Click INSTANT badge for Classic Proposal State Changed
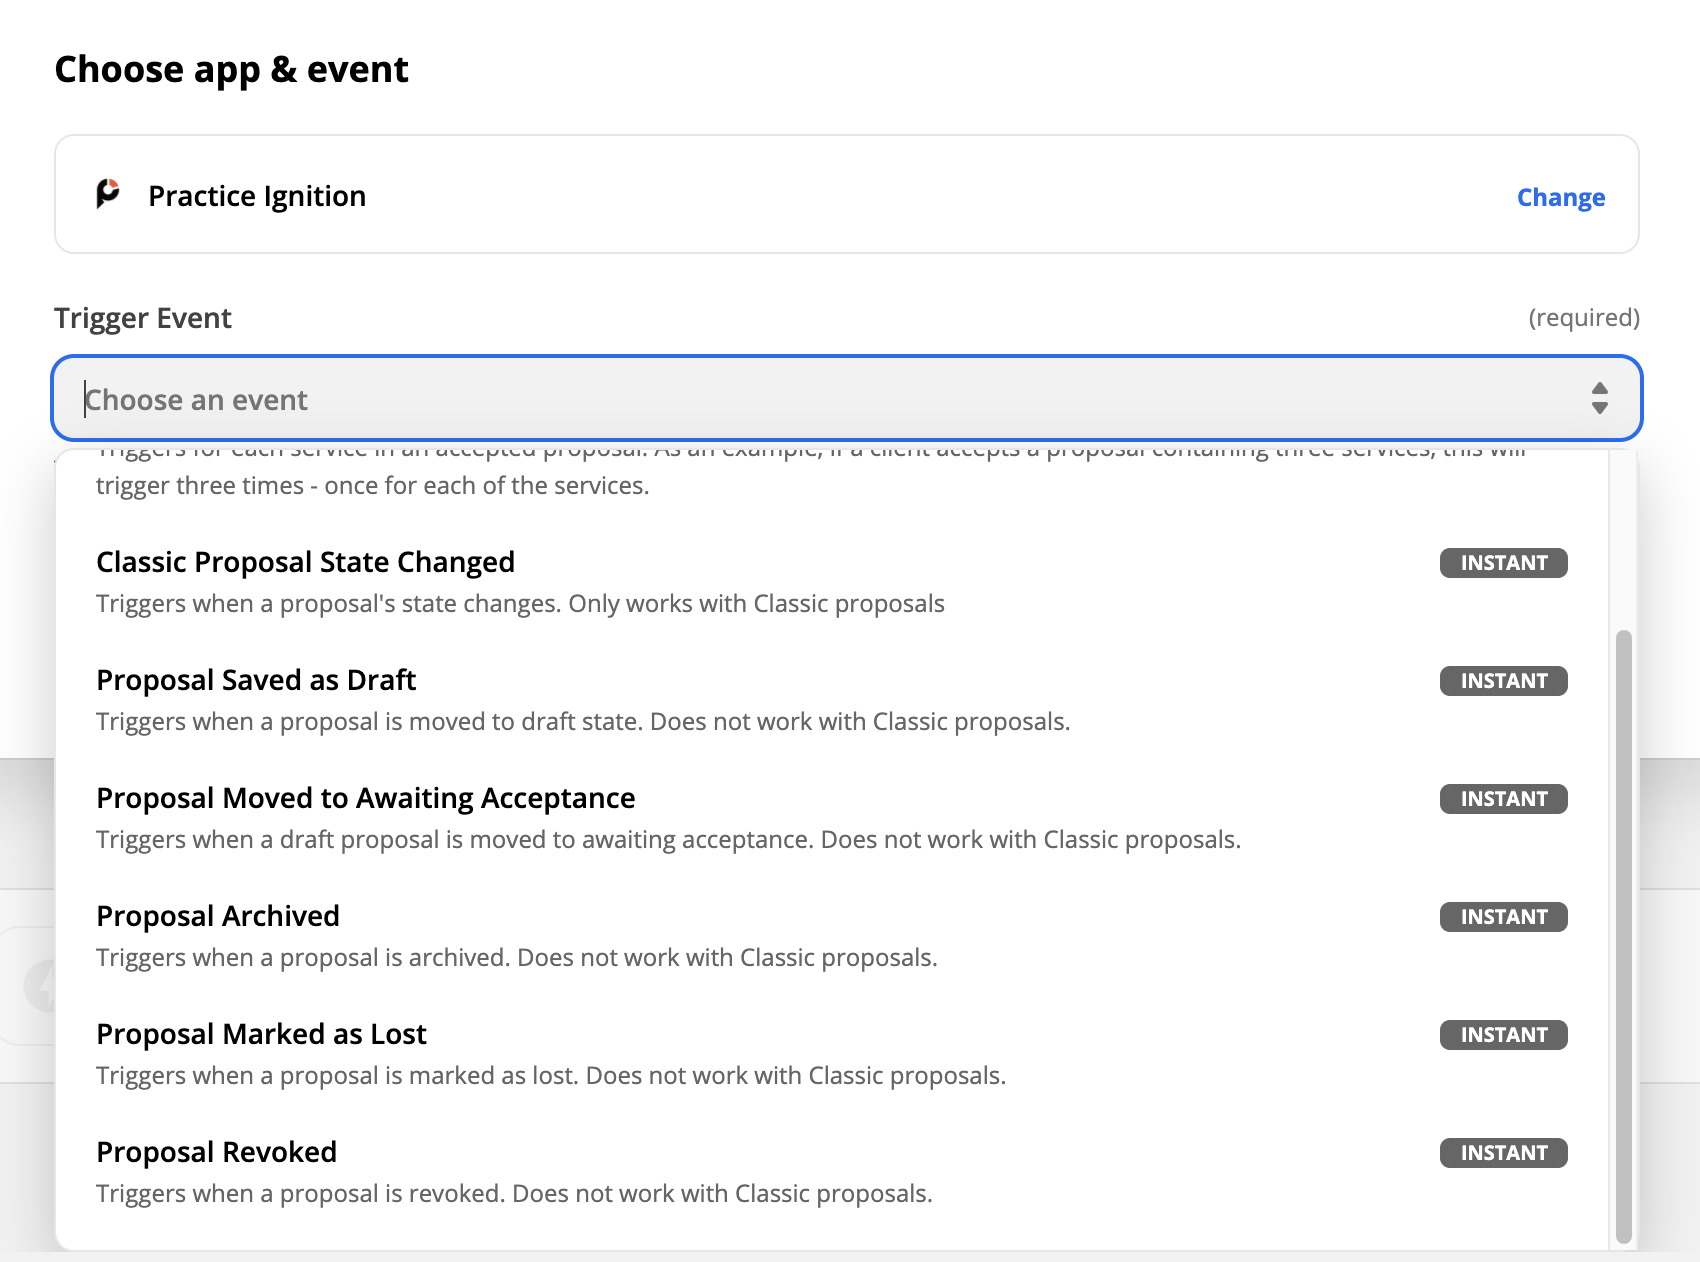Screen dimensions: 1700x1262 click(1503, 563)
